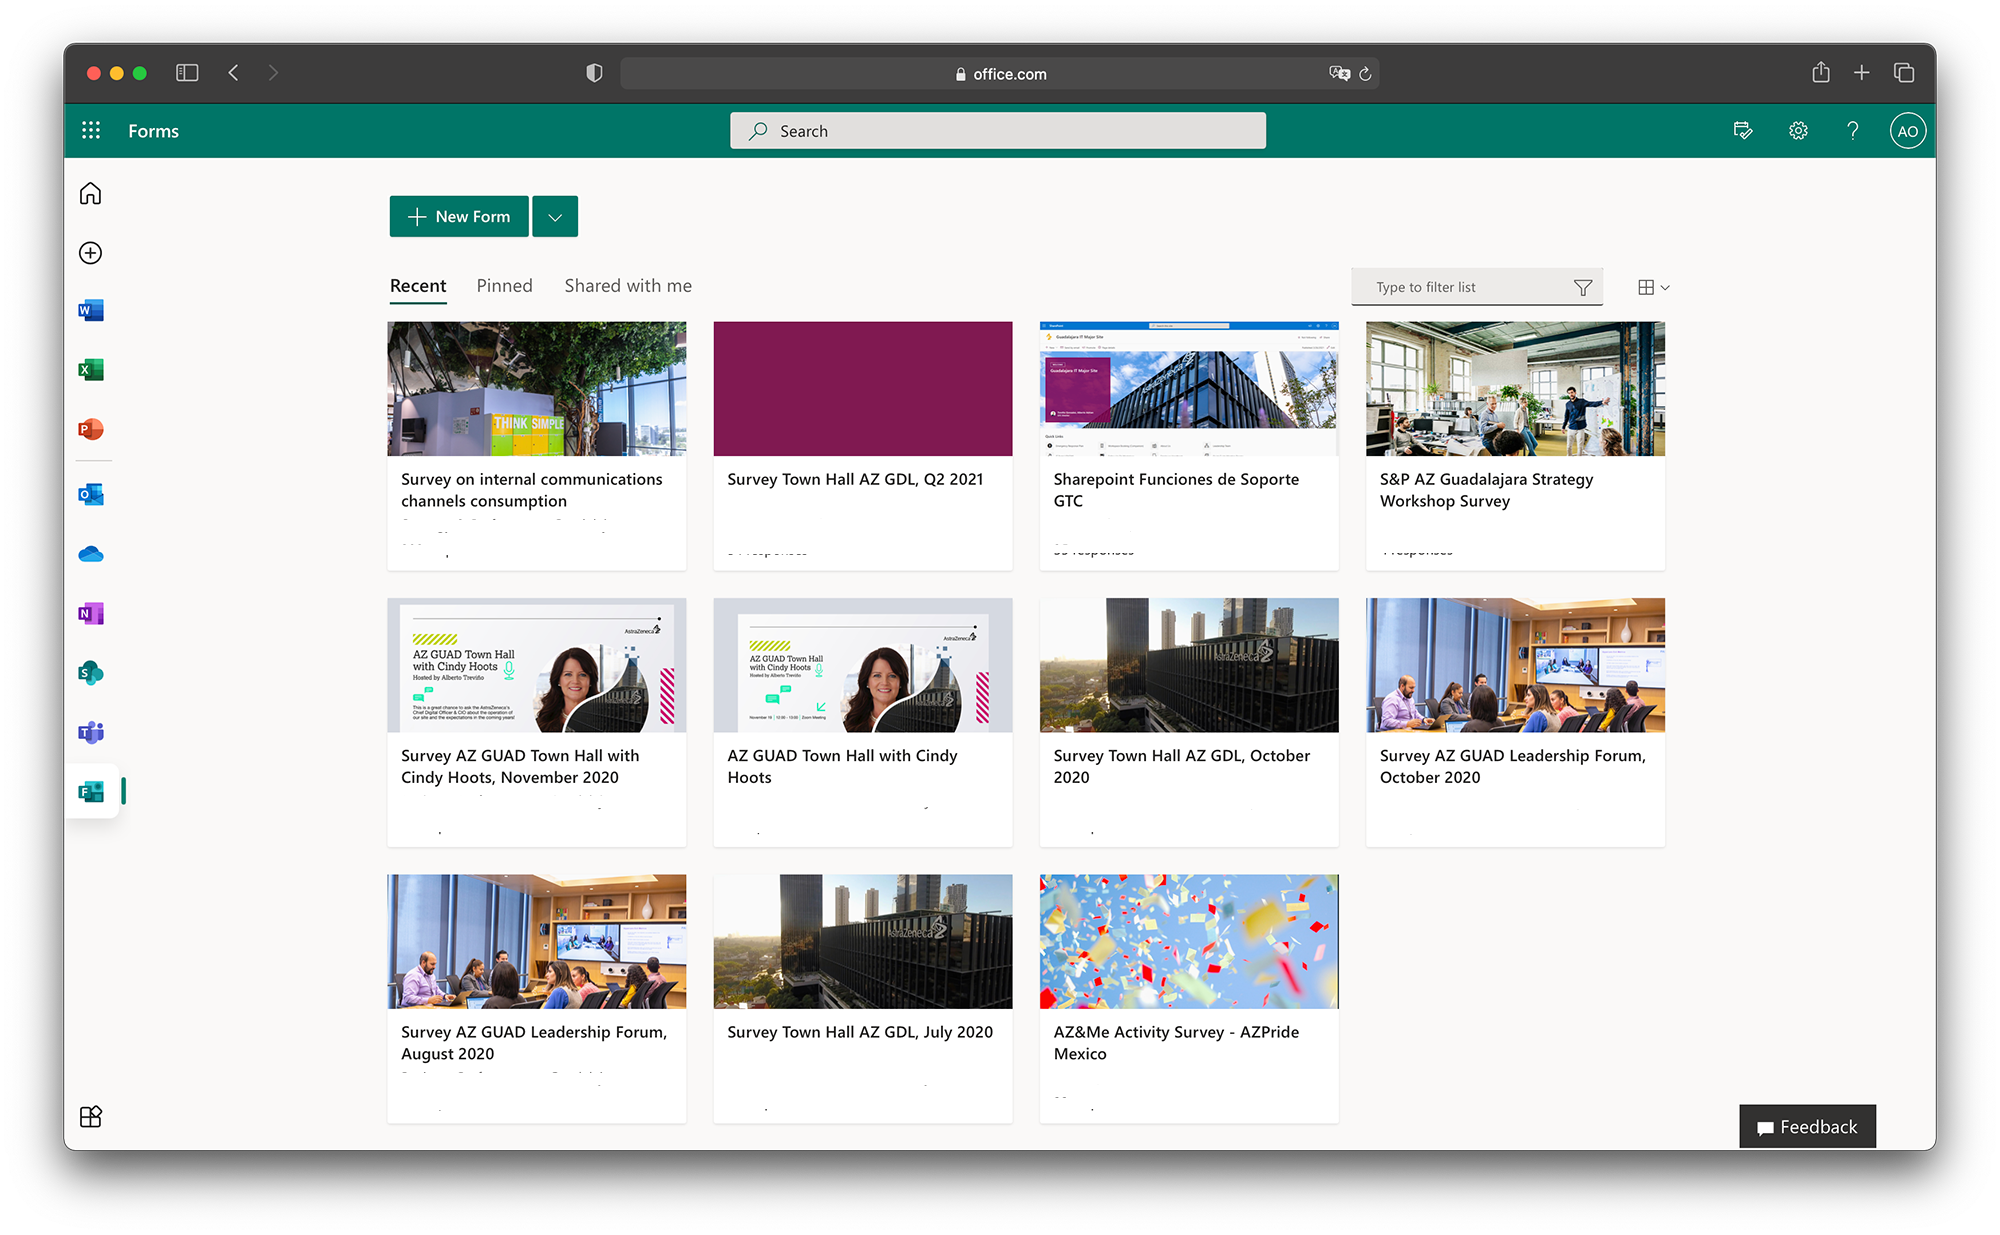
Task: Open the grid view layout dropdown
Action: tap(1653, 288)
